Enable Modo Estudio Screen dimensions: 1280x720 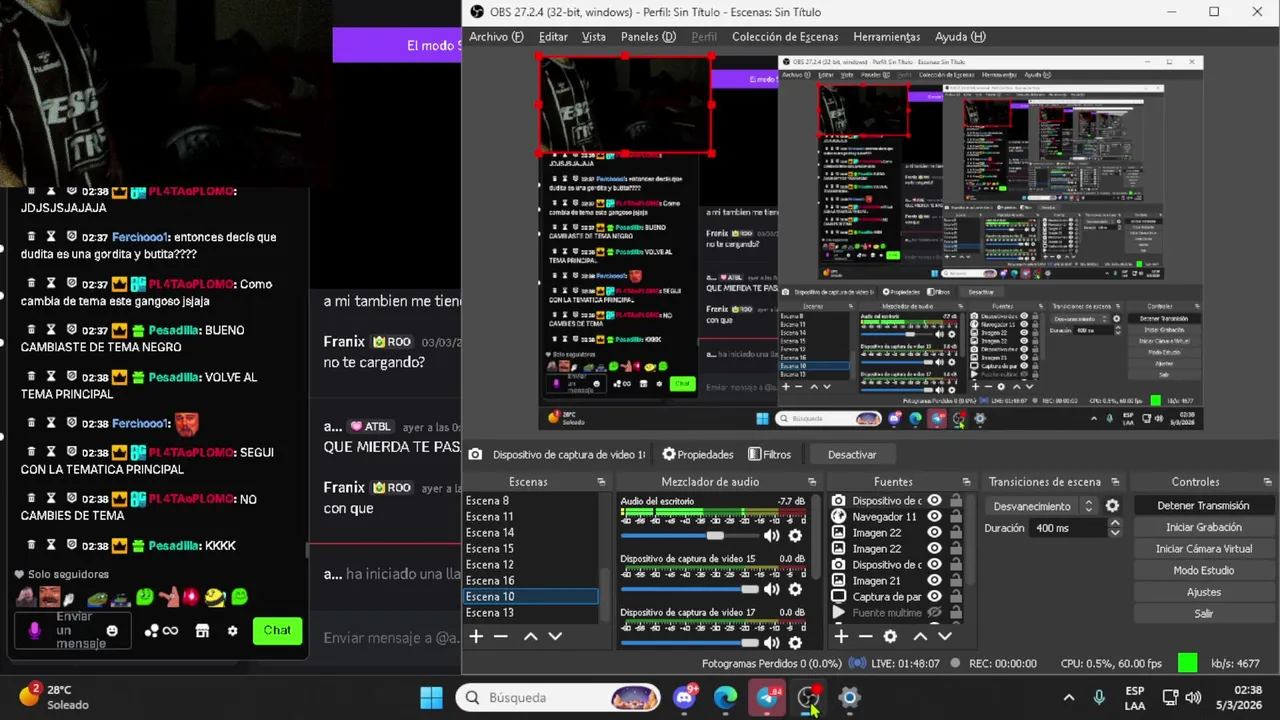(1203, 570)
